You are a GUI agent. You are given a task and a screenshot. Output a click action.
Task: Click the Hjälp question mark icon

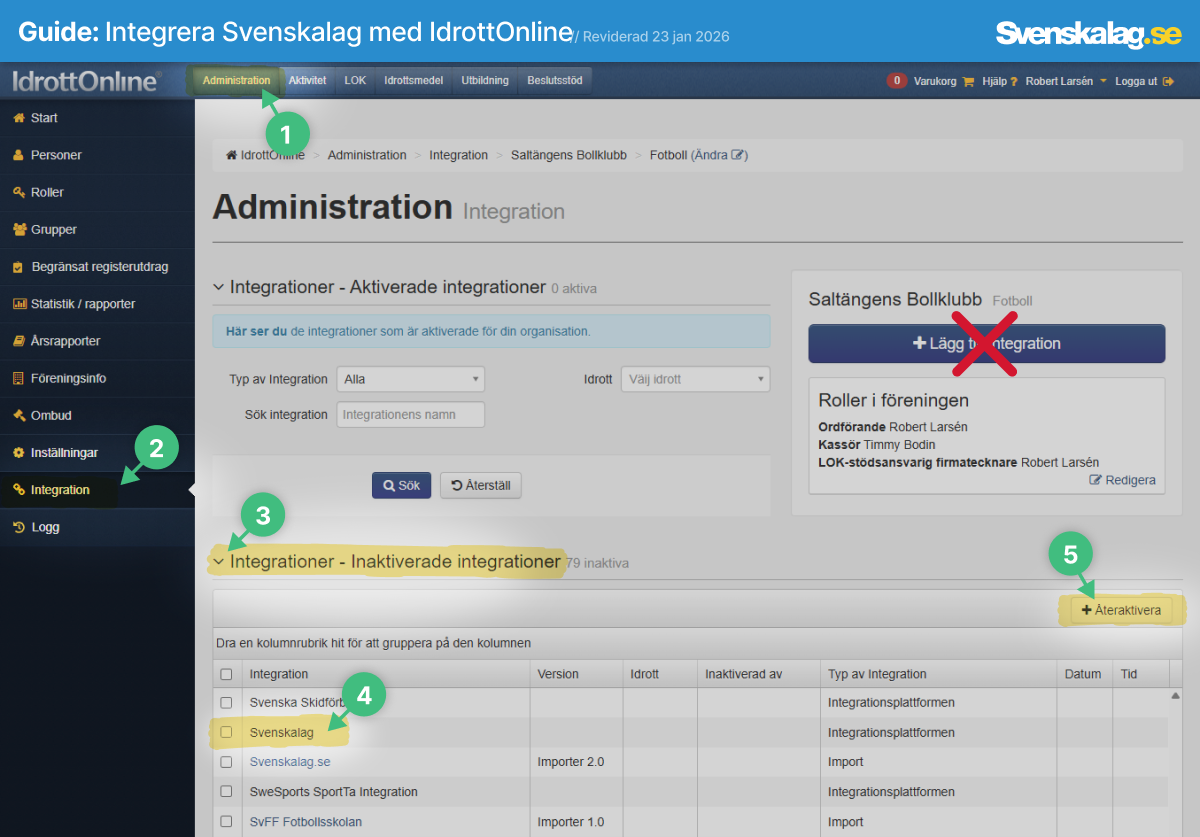[1013, 82]
